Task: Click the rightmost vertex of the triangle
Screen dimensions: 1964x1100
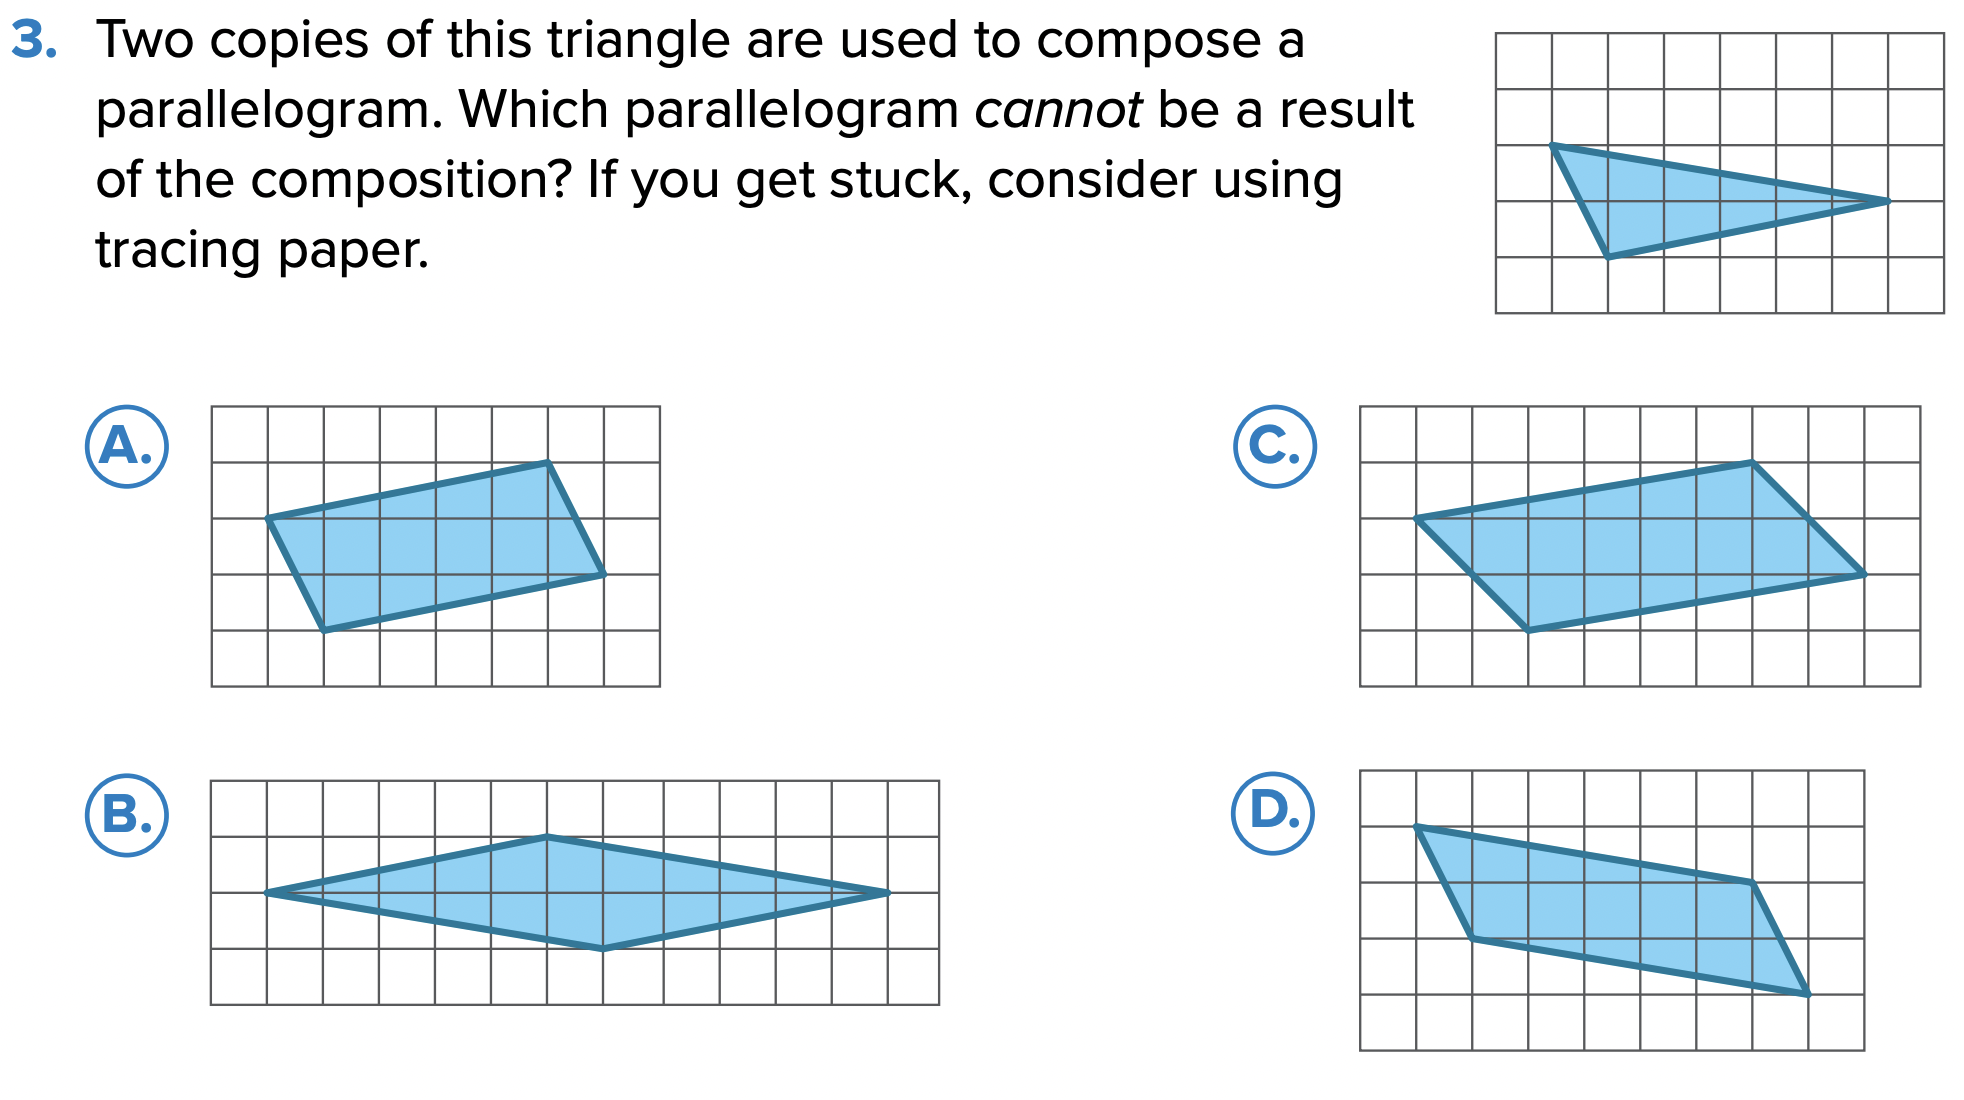Action: pos(1888,201)
